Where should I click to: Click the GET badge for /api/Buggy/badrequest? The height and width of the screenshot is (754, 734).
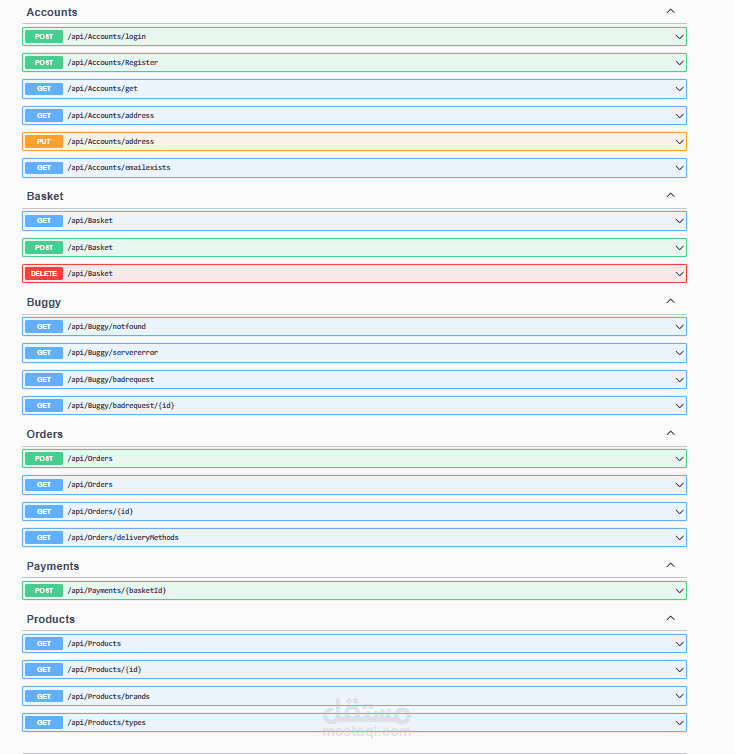44,379
